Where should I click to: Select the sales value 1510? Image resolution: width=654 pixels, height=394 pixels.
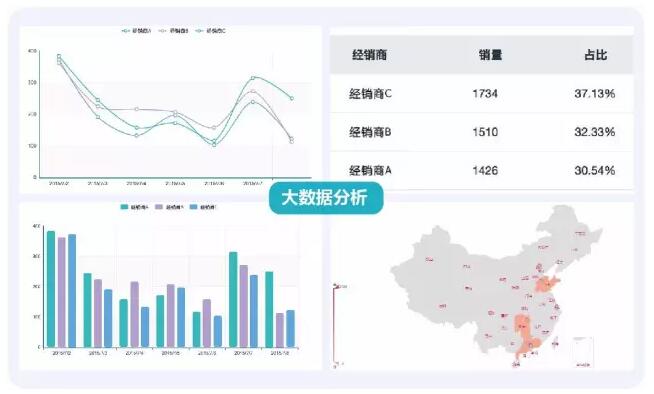[x=485, y=132]
